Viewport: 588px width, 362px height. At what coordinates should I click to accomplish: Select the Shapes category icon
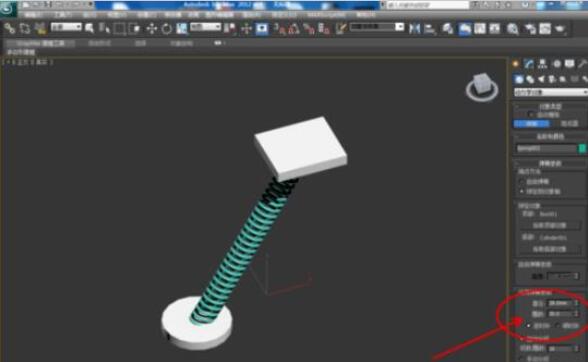click(x=530, y=79)
